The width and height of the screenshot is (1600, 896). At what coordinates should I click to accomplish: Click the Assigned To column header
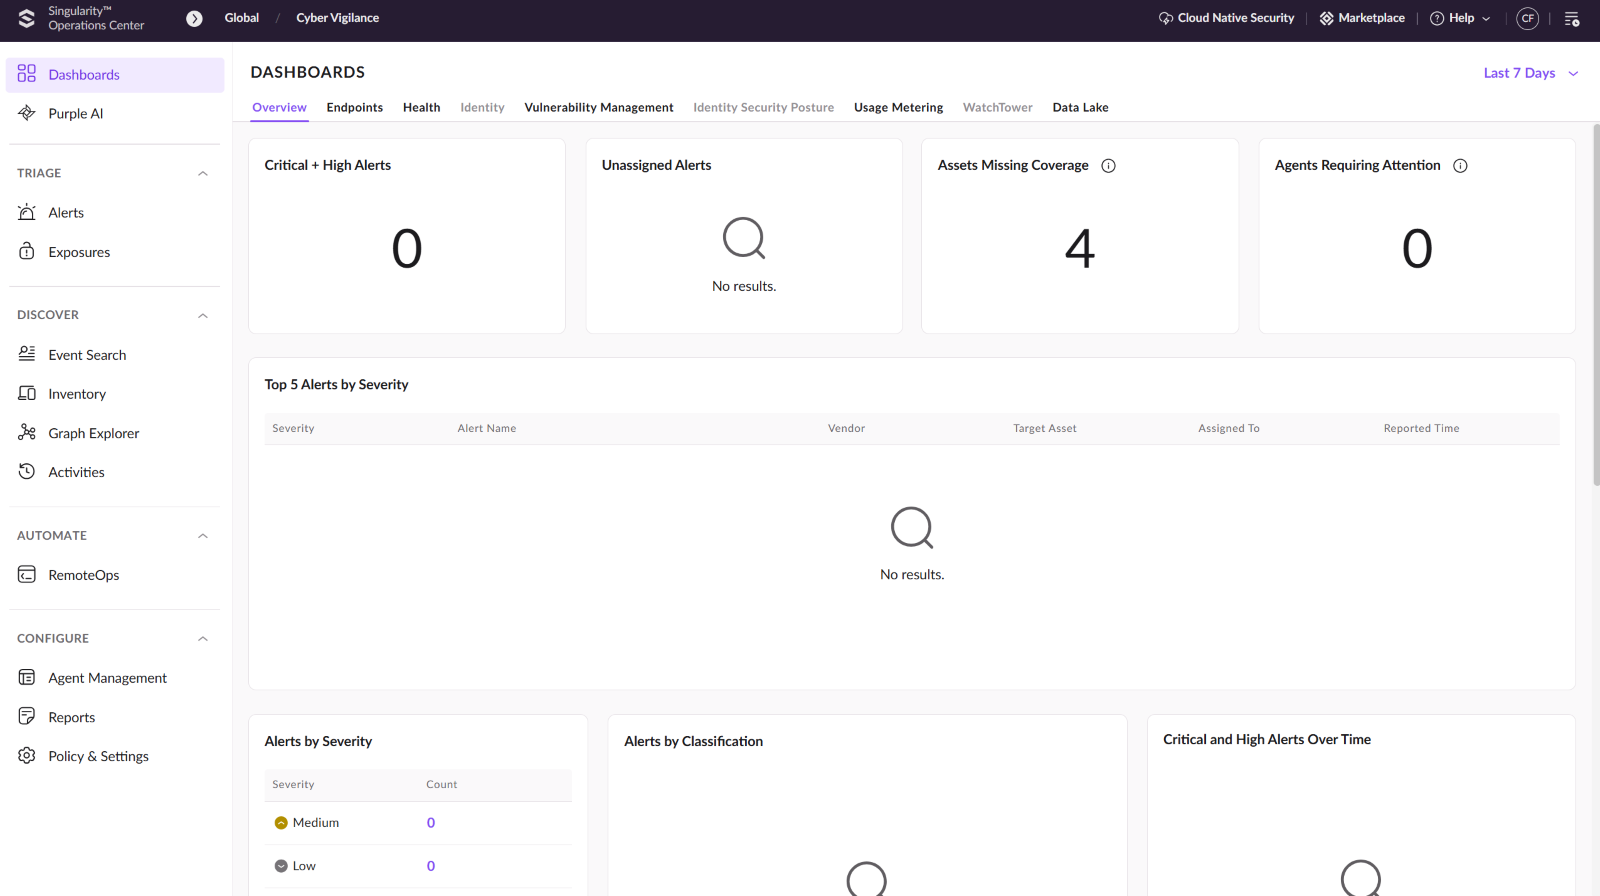point(1229,429)
